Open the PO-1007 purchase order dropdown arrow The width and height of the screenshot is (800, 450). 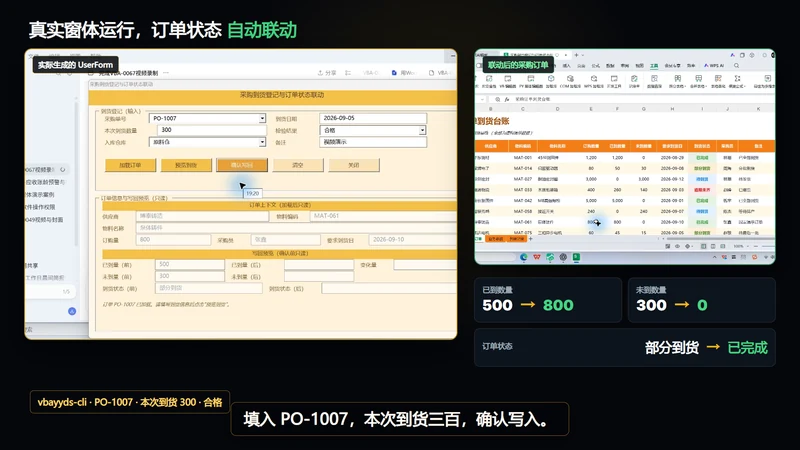pyautogui.click(x=262, y=118)
